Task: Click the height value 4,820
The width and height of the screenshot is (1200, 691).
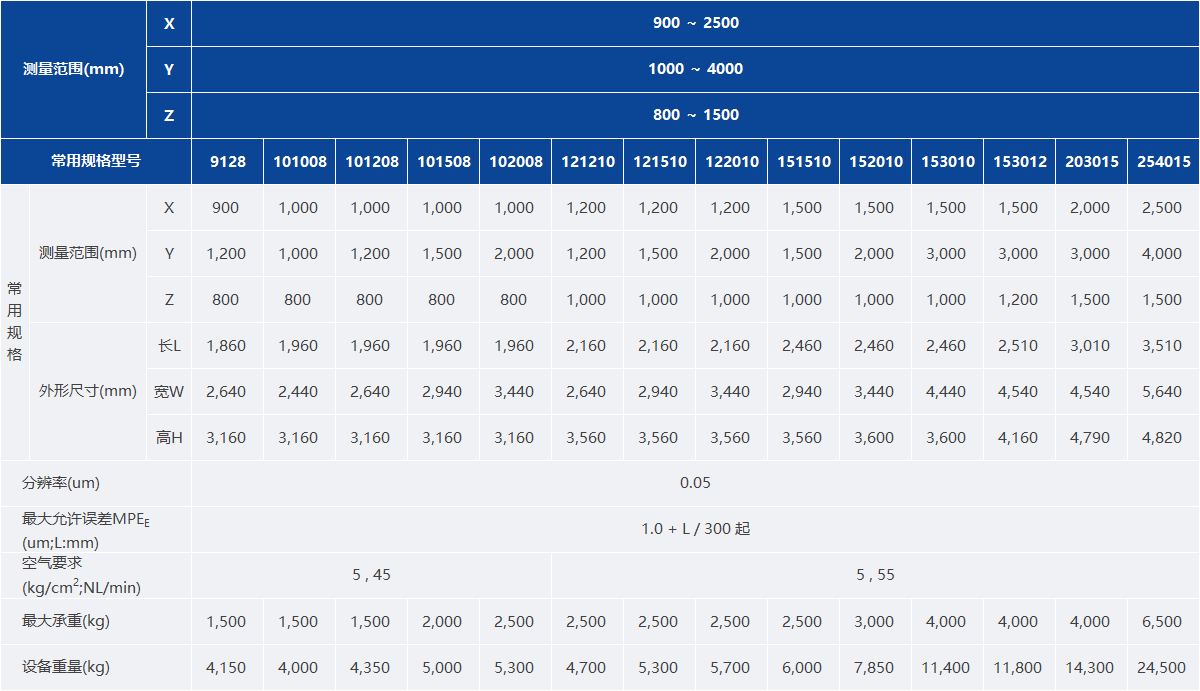Action: (1162, 437)
